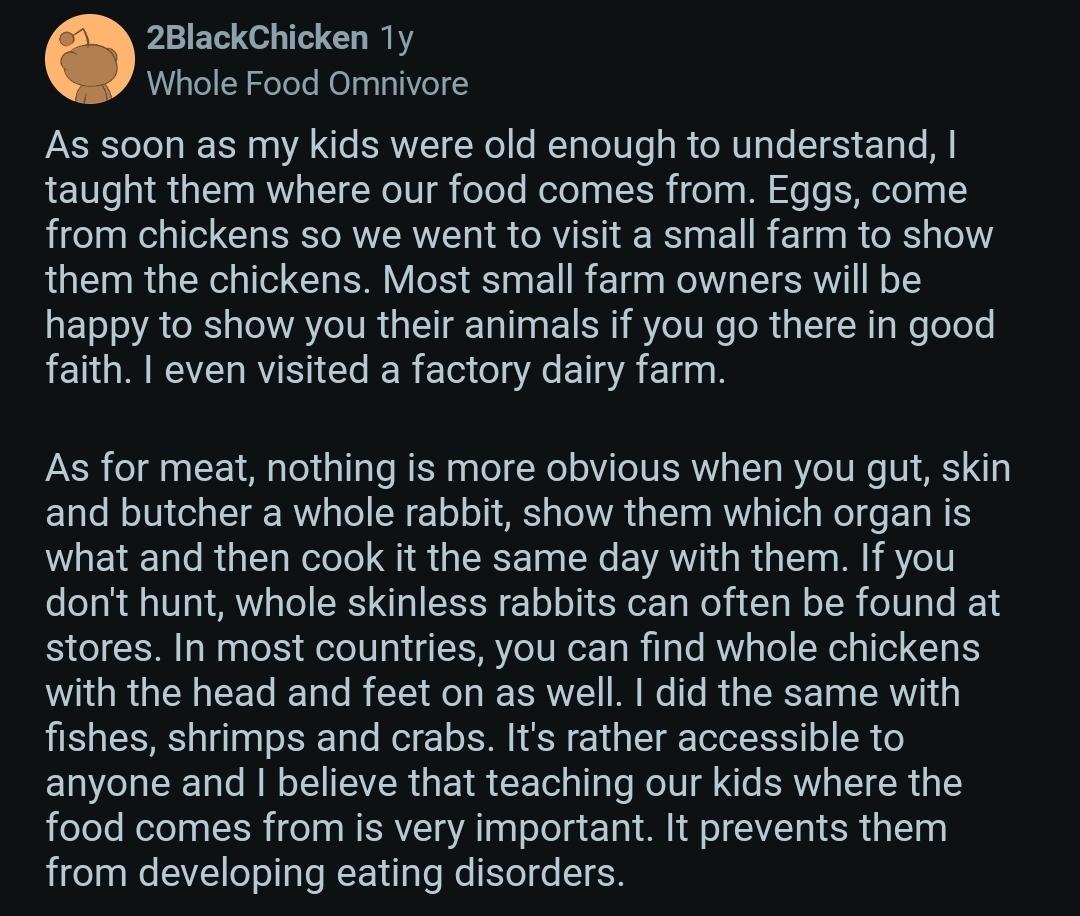Click the line starting "happy to show you their animals"

point(520,326)
